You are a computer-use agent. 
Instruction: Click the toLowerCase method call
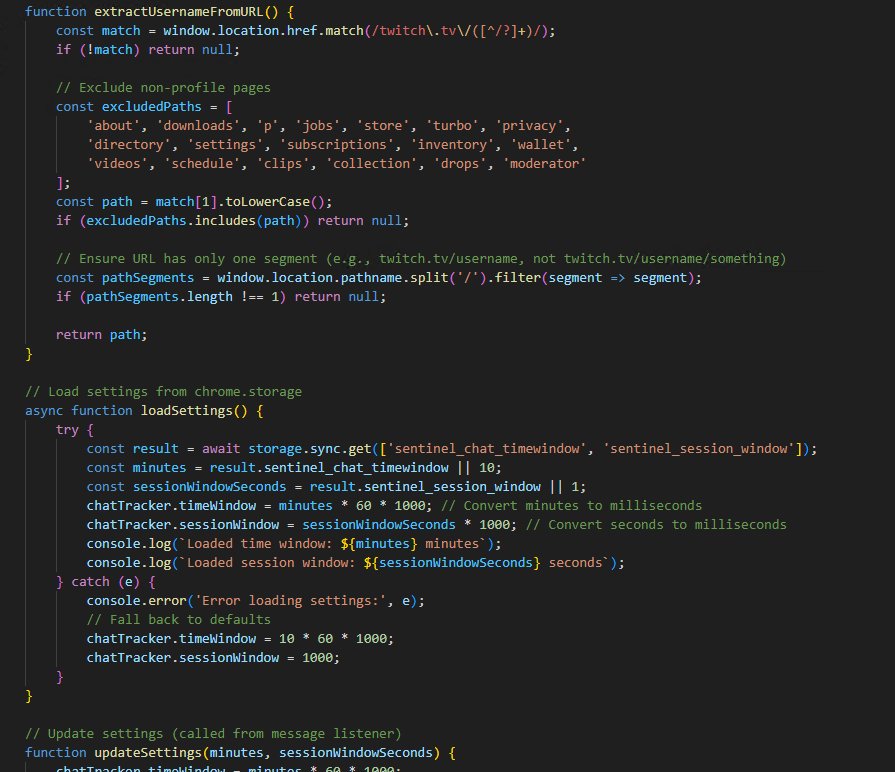point(267,201)
